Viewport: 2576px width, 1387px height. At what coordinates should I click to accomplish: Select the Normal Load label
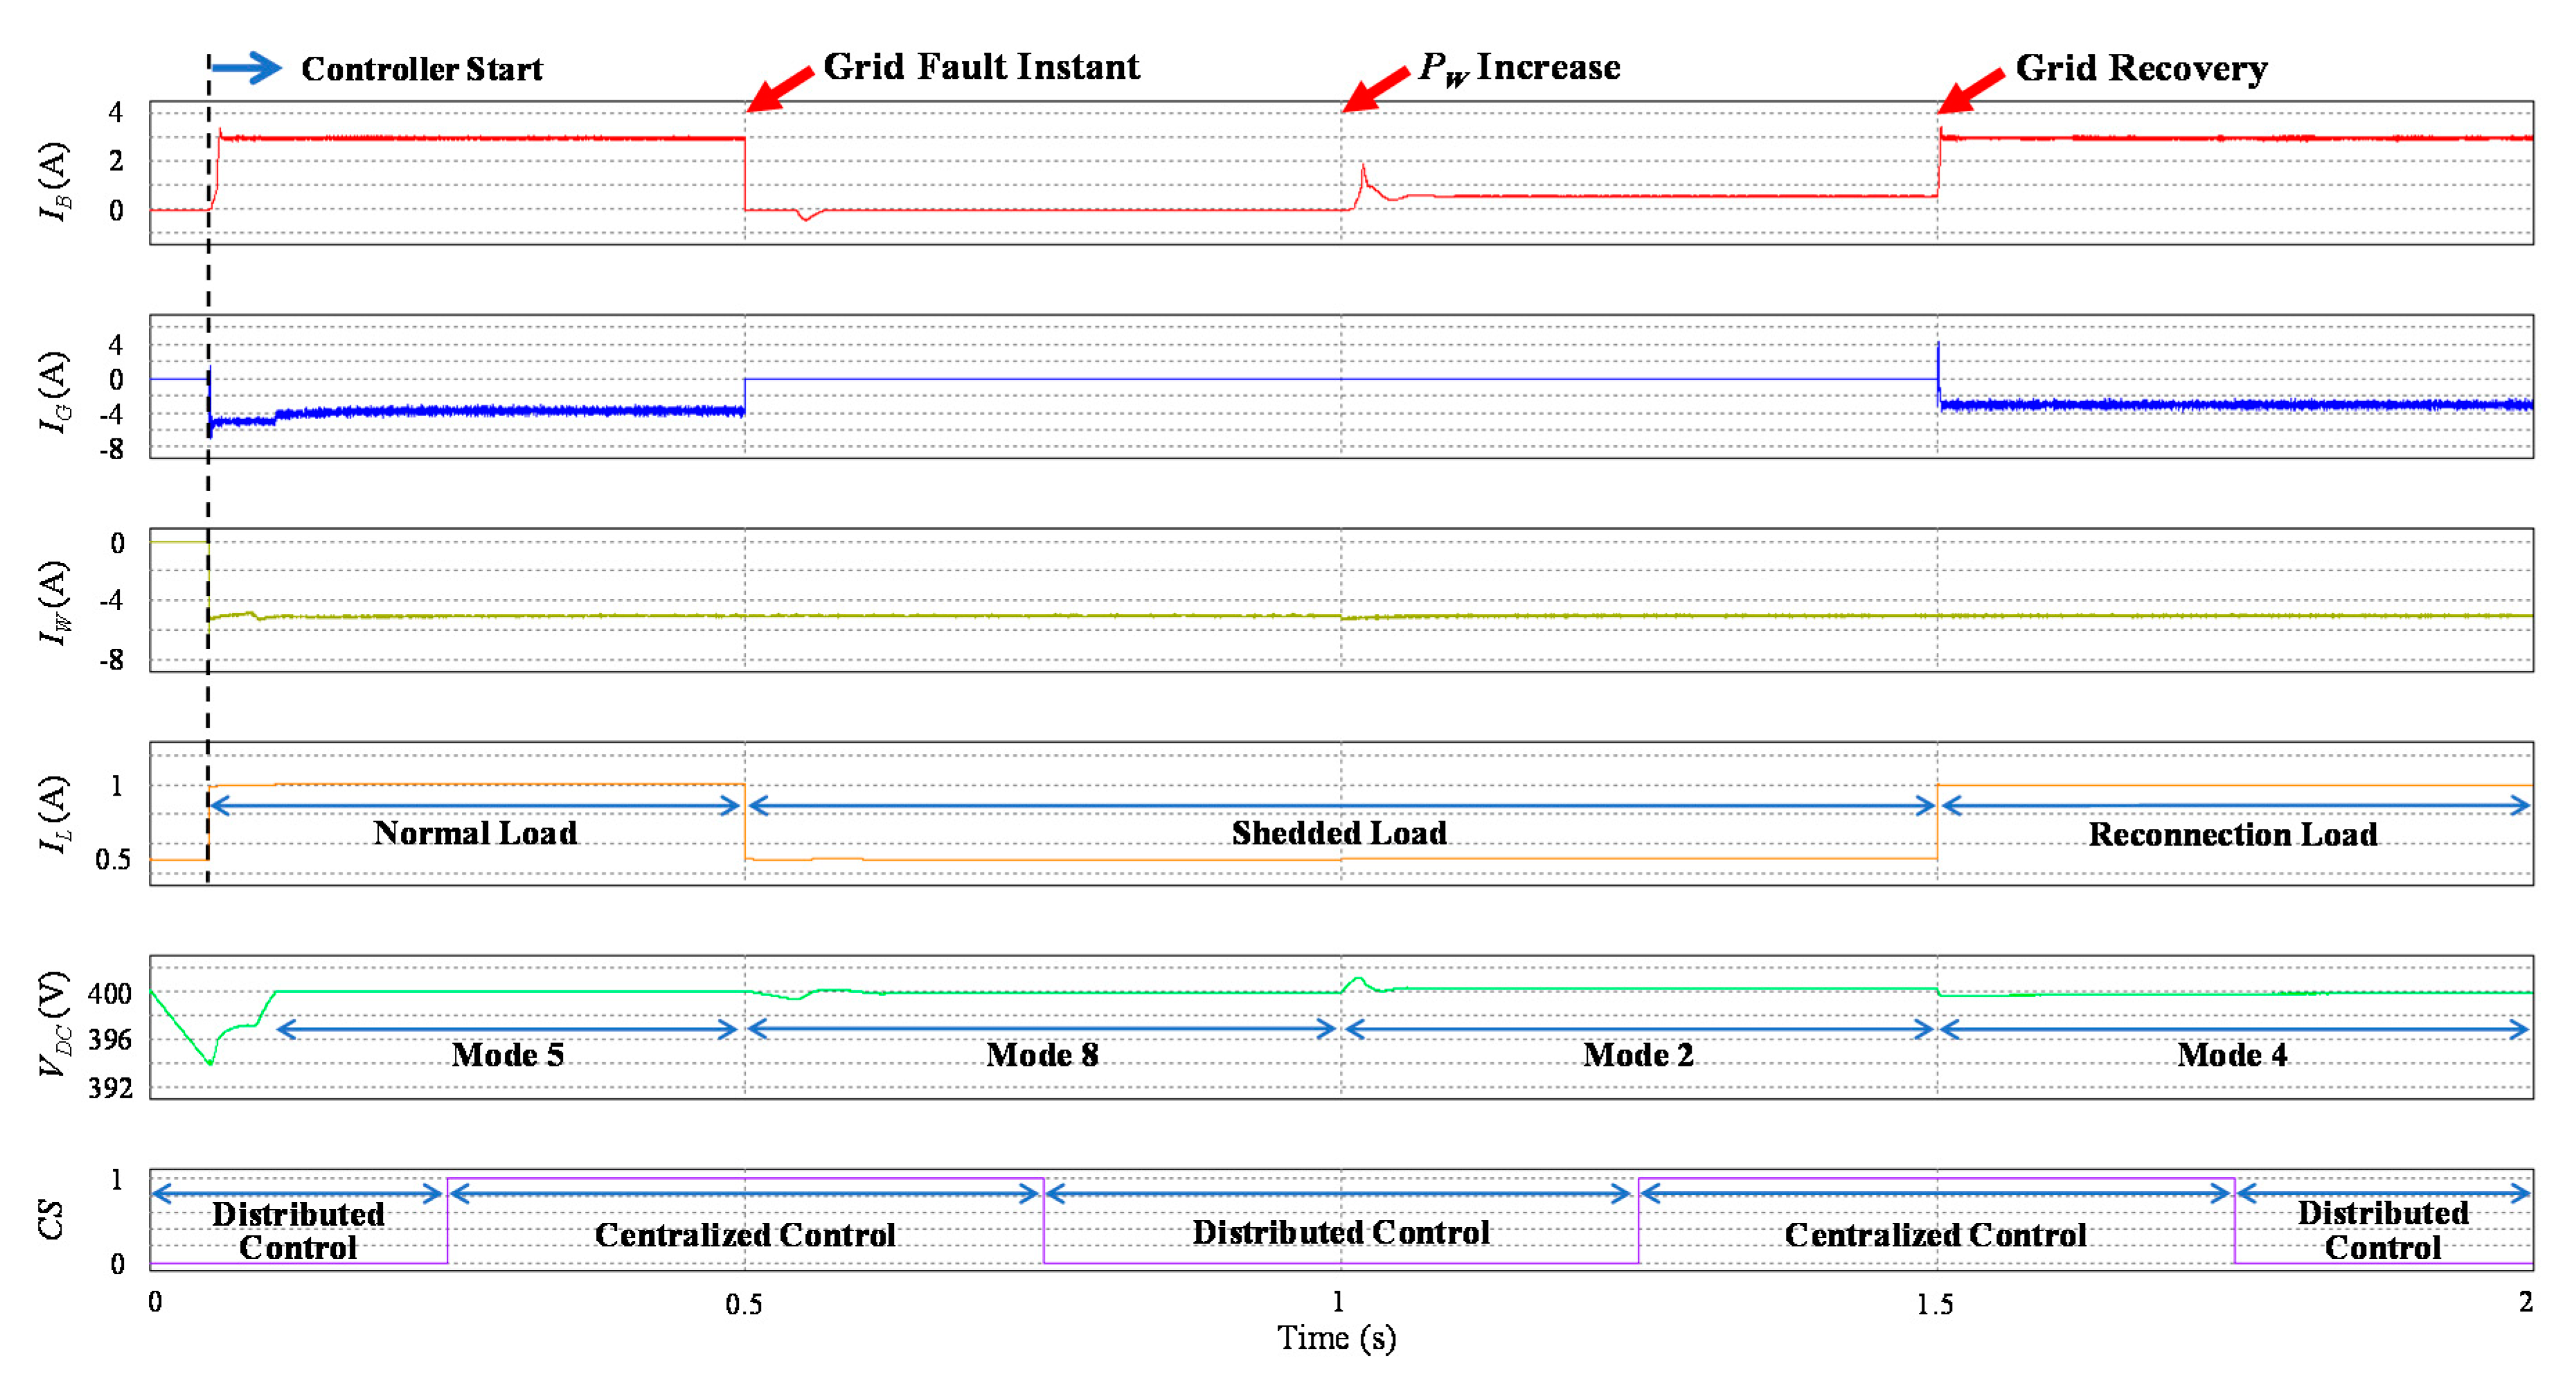[x=475, y=833]
